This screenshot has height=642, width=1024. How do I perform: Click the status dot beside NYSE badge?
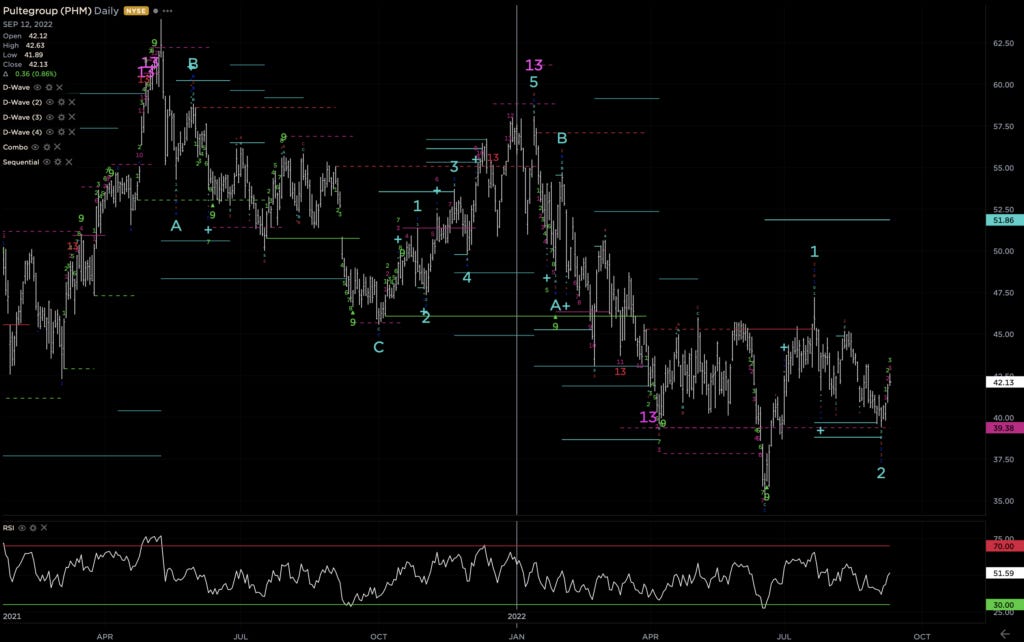click(x=155, y=11)
